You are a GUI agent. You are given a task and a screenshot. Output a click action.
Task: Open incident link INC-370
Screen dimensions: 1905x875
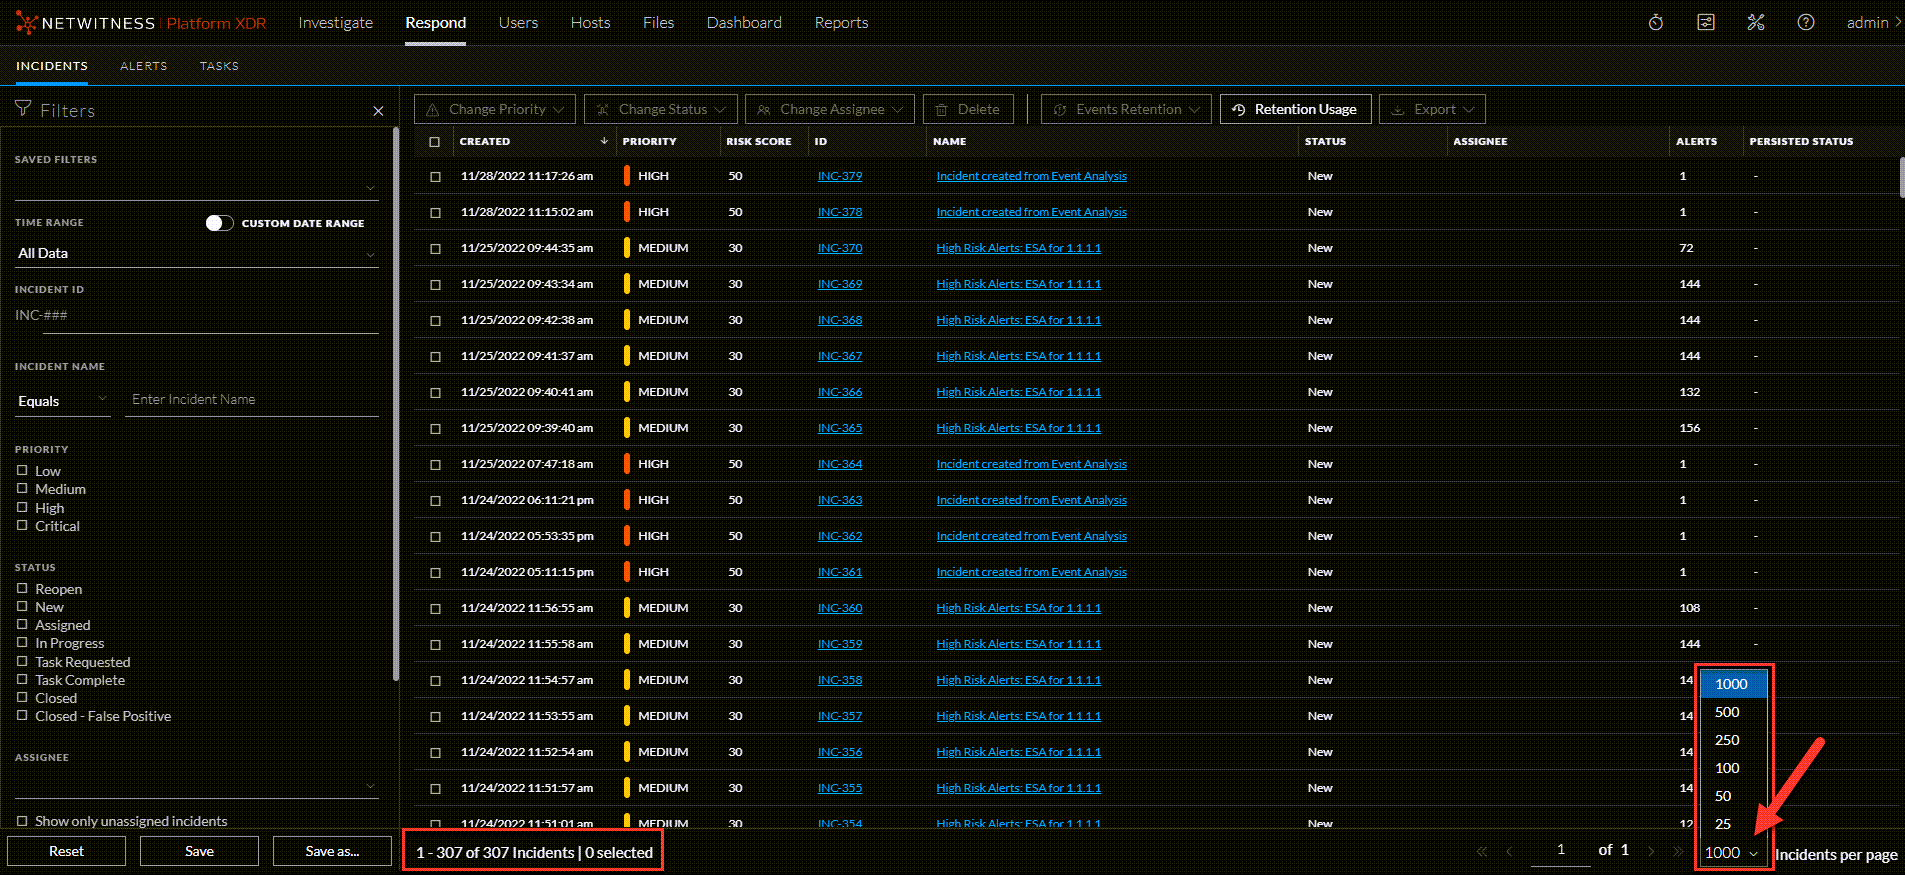[839, 248]
